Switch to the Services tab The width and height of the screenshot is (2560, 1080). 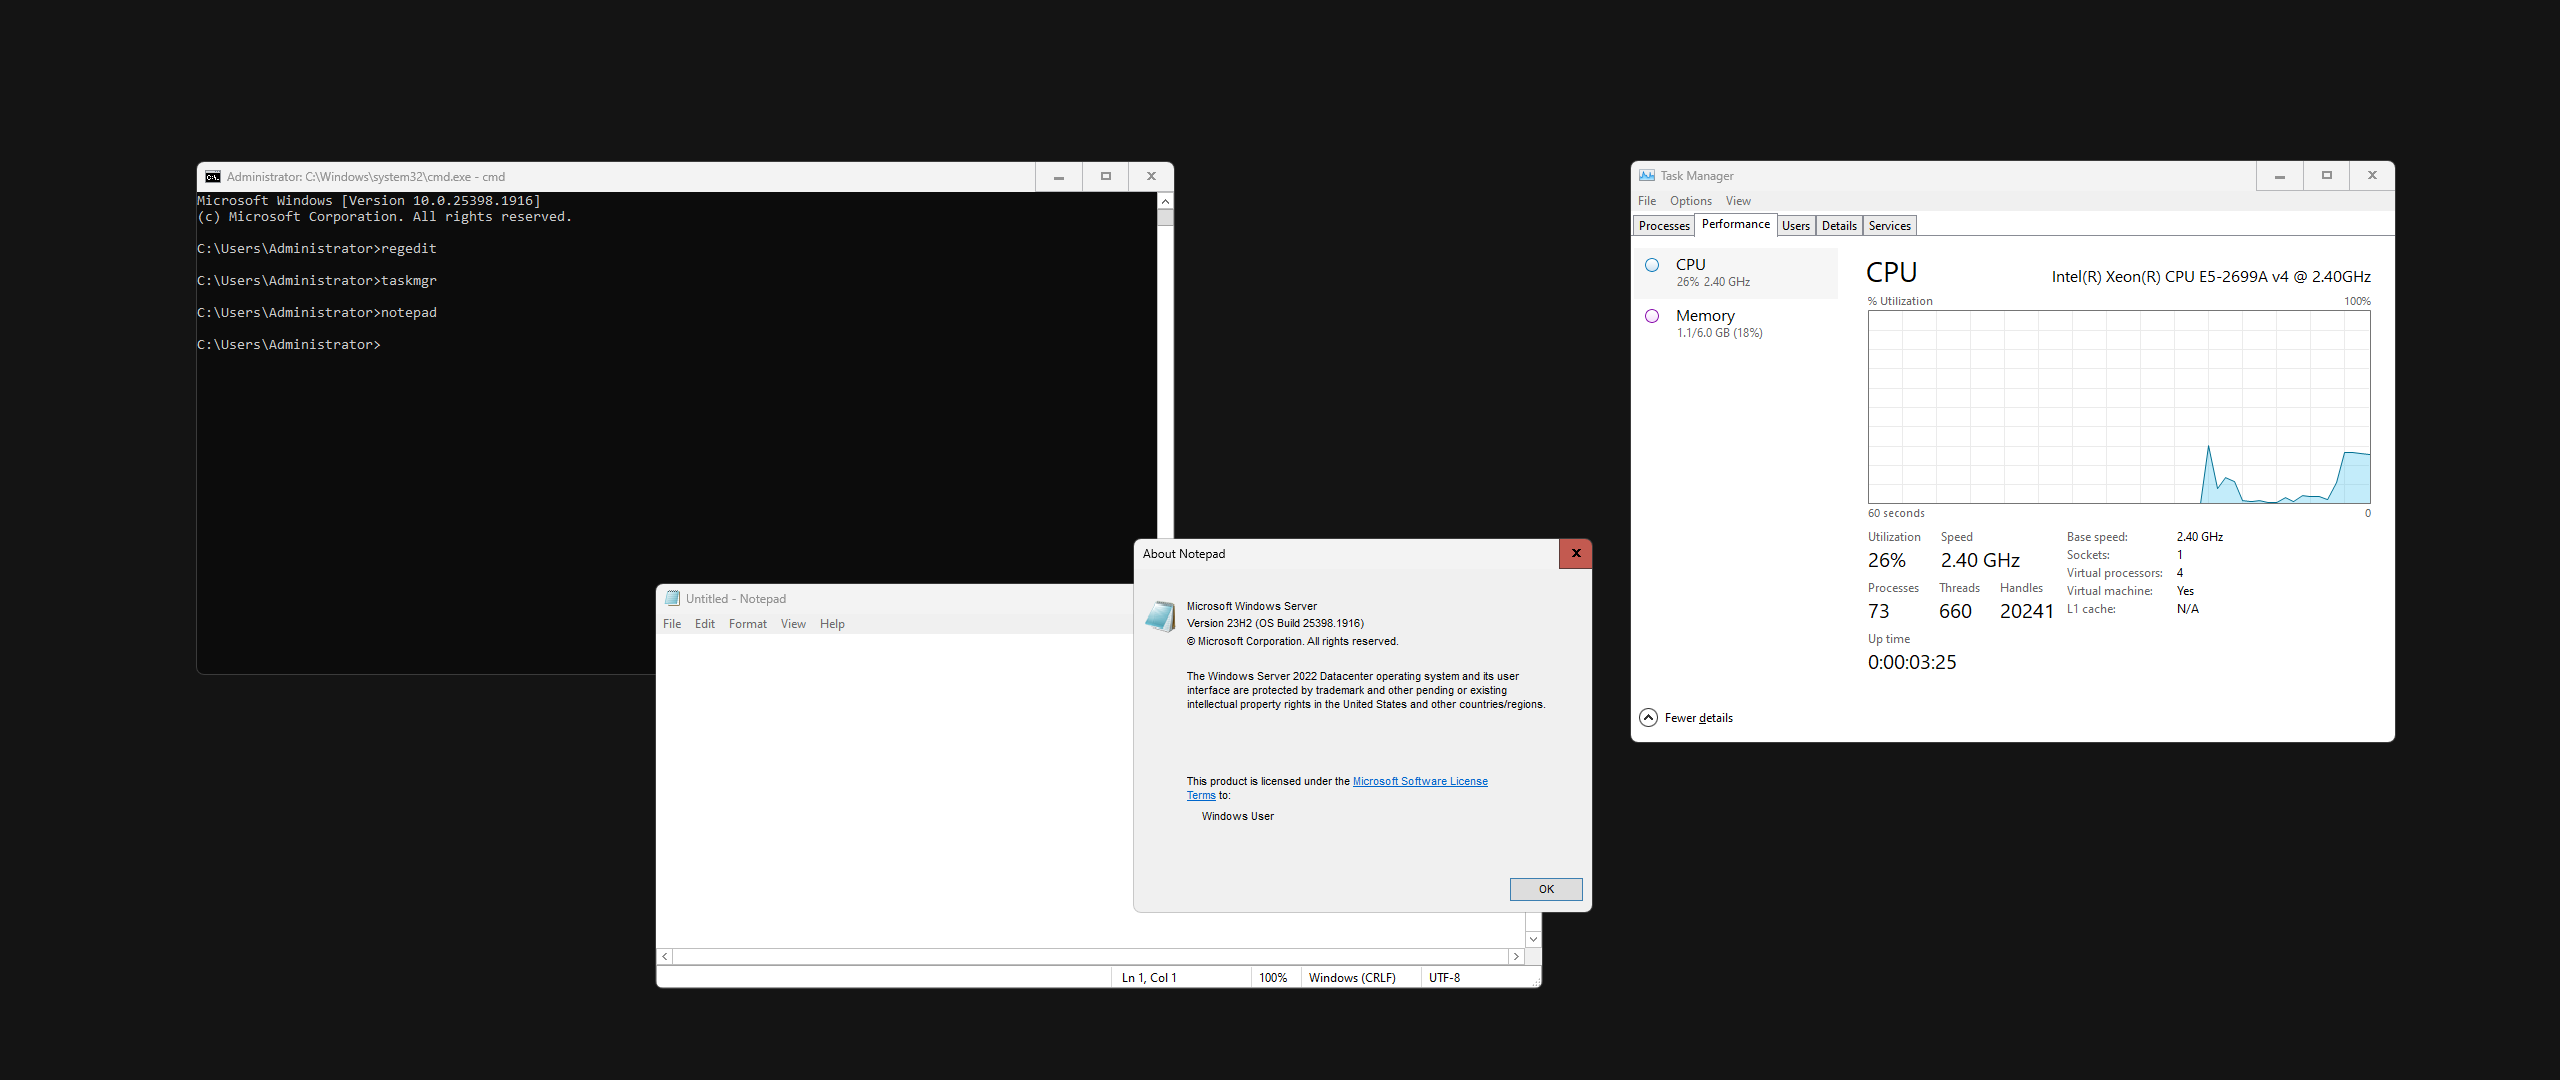pos(1889,226)
